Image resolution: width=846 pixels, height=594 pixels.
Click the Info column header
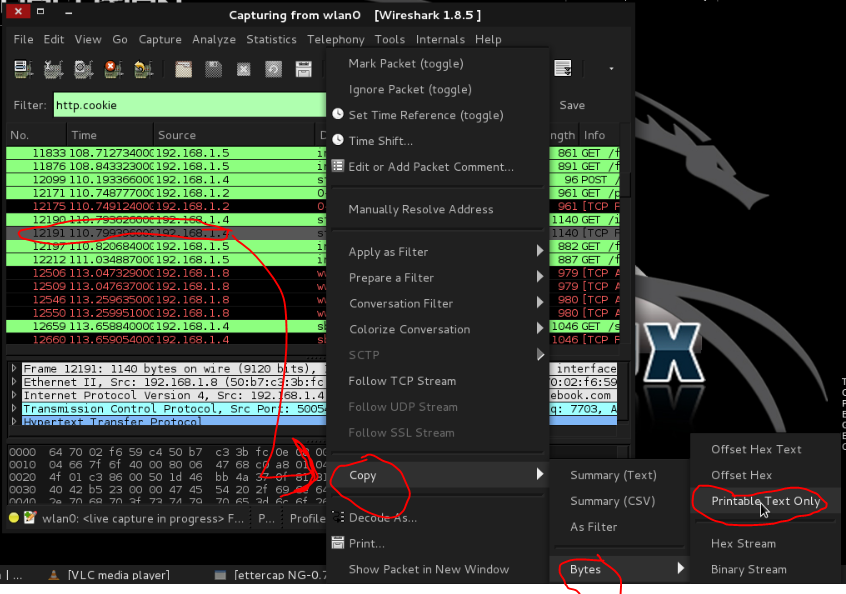(x=598, y=135)
